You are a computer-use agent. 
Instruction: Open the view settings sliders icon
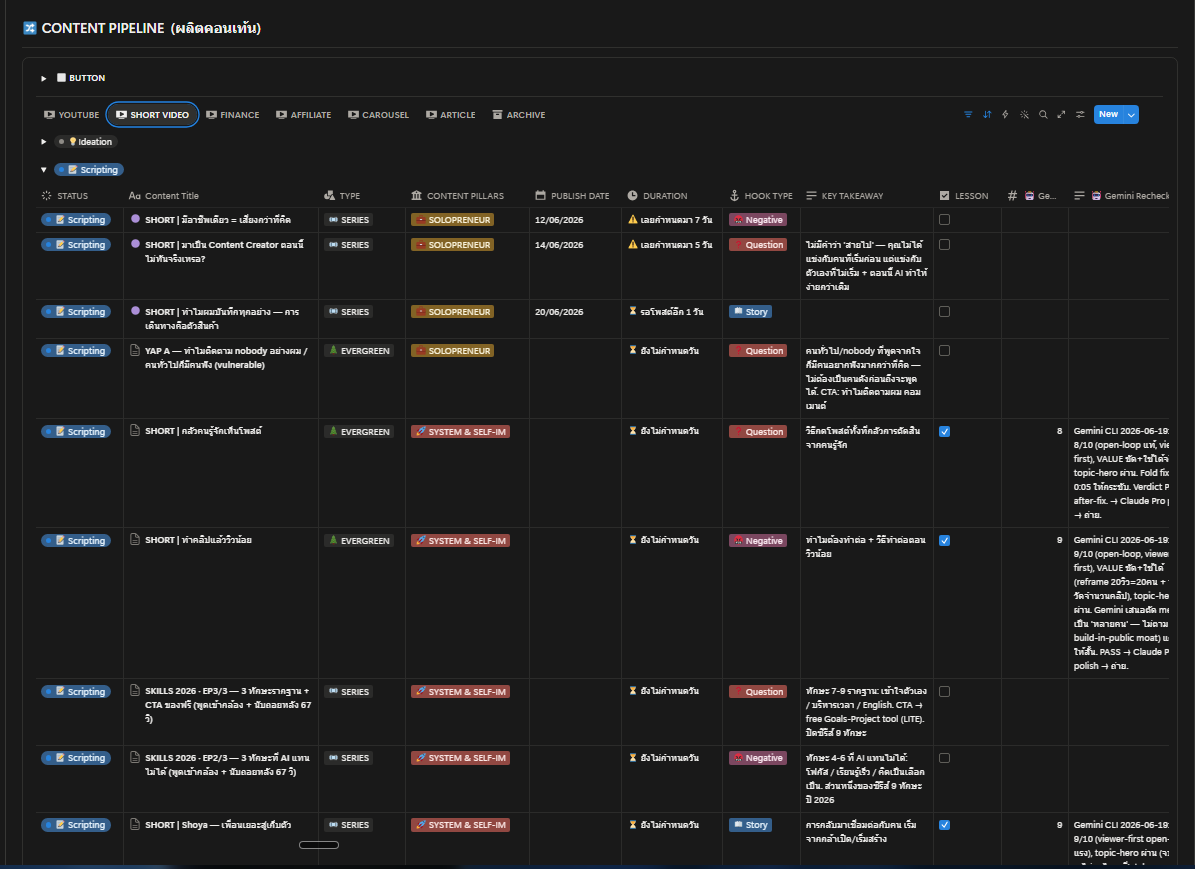[1080, 114]
